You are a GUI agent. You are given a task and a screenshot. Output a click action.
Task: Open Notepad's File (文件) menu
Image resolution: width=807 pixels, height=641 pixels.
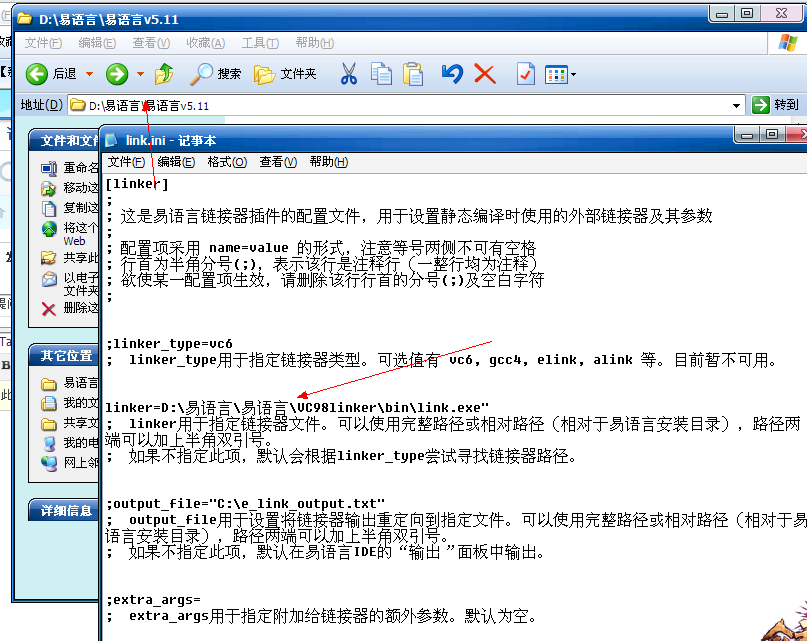tap(127, 162)
